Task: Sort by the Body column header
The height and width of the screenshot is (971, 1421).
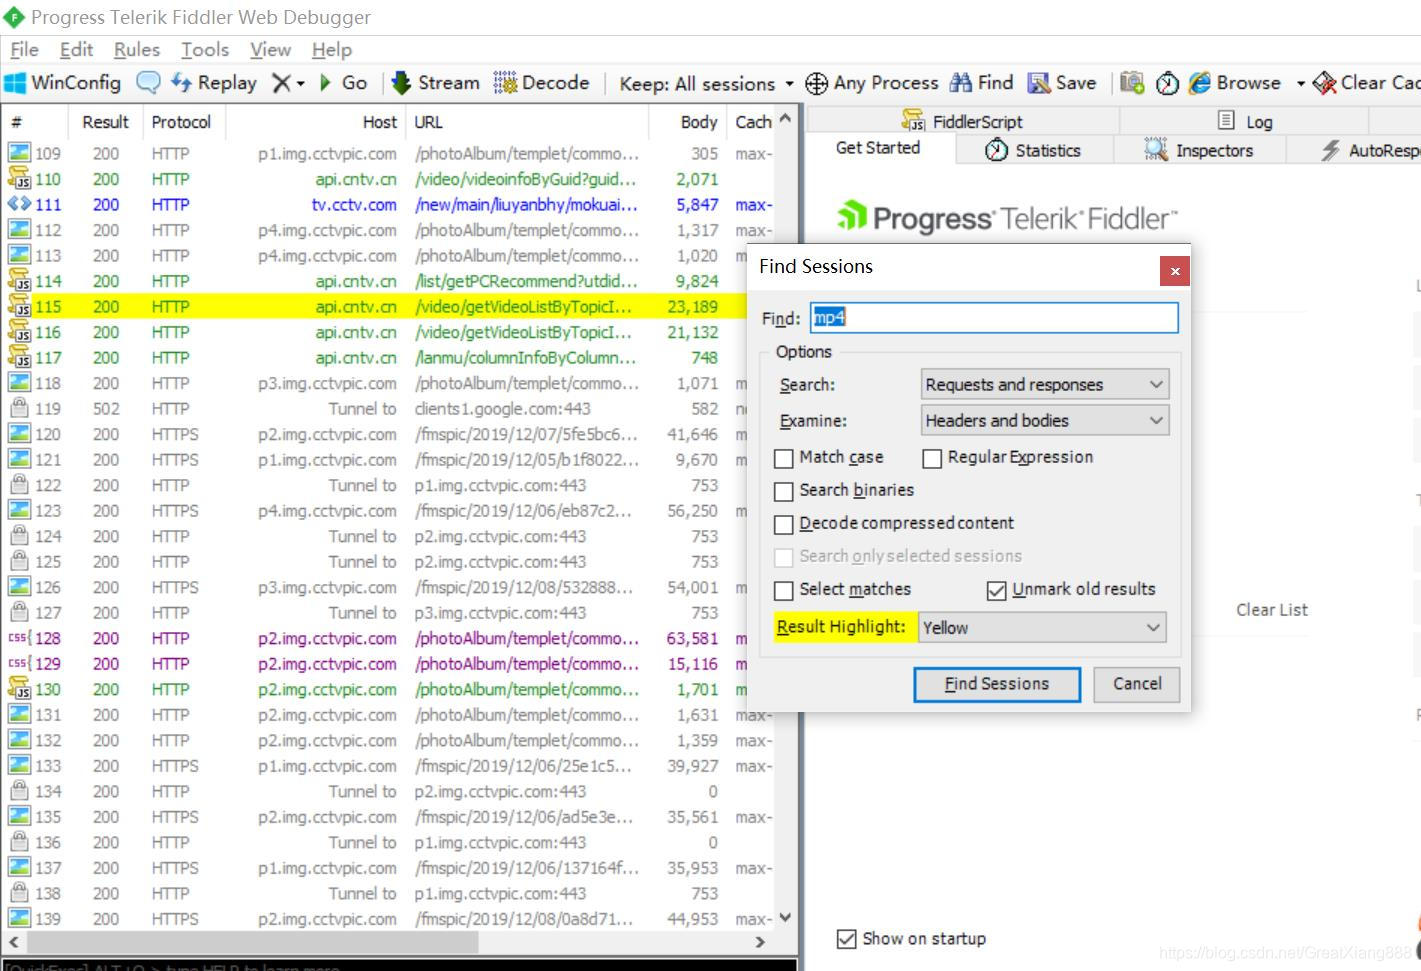Action: pyautogui.click(x=688, y=122)
